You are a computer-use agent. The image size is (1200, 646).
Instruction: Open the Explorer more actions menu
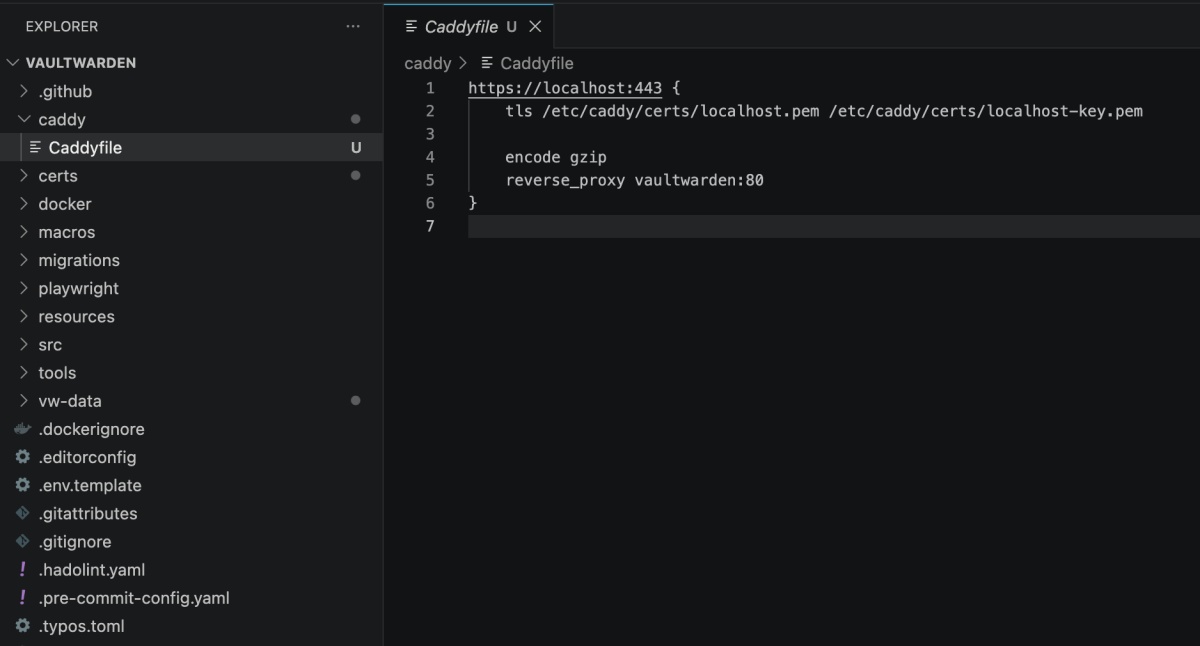click(352, 26)
